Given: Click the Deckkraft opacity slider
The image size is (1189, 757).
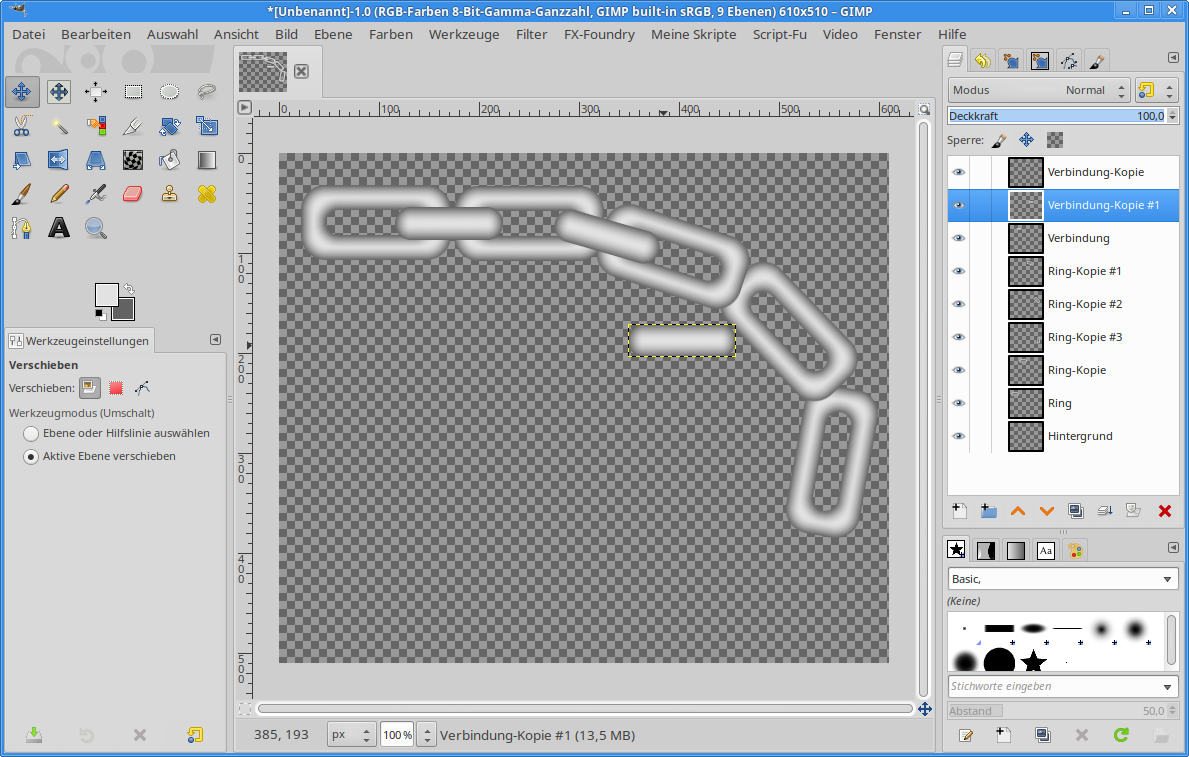Looking at the screenshot, I should point(1055,116).
